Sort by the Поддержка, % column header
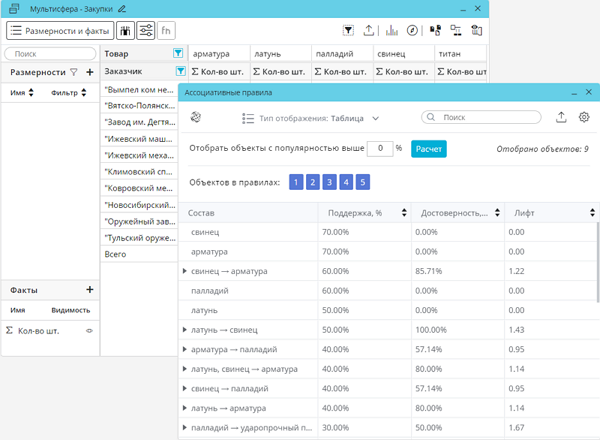The height and width of the screenshot is (440, 600). [x=361, y=213]
